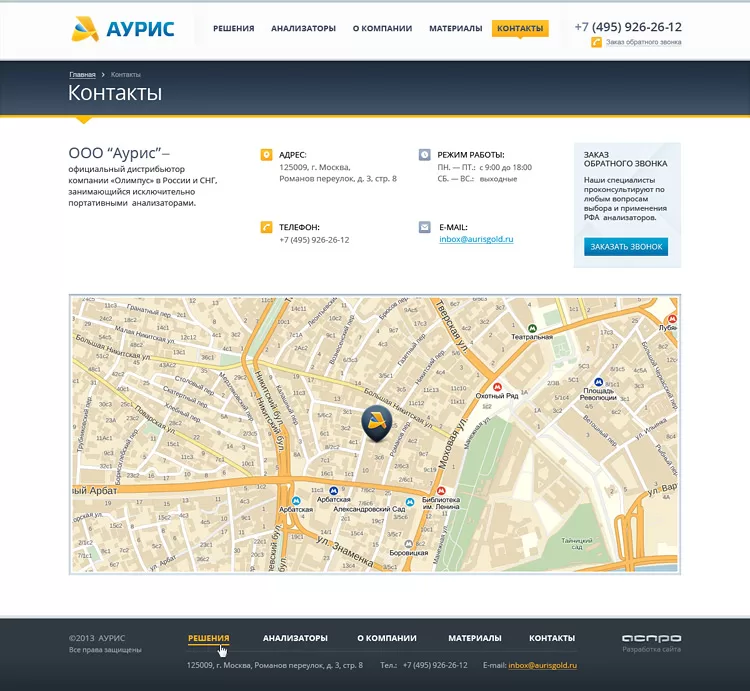Click the orange address pin icon
Screen dimensions: 750x691
(x=266, y=155)
